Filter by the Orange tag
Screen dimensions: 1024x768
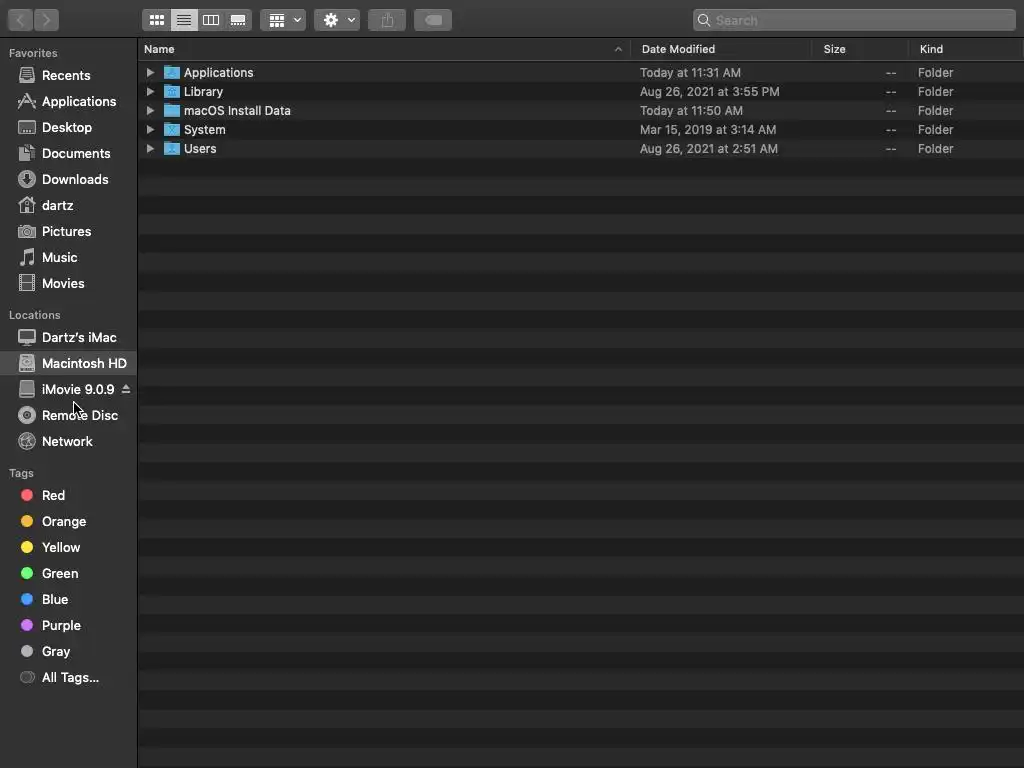point(68,522)
